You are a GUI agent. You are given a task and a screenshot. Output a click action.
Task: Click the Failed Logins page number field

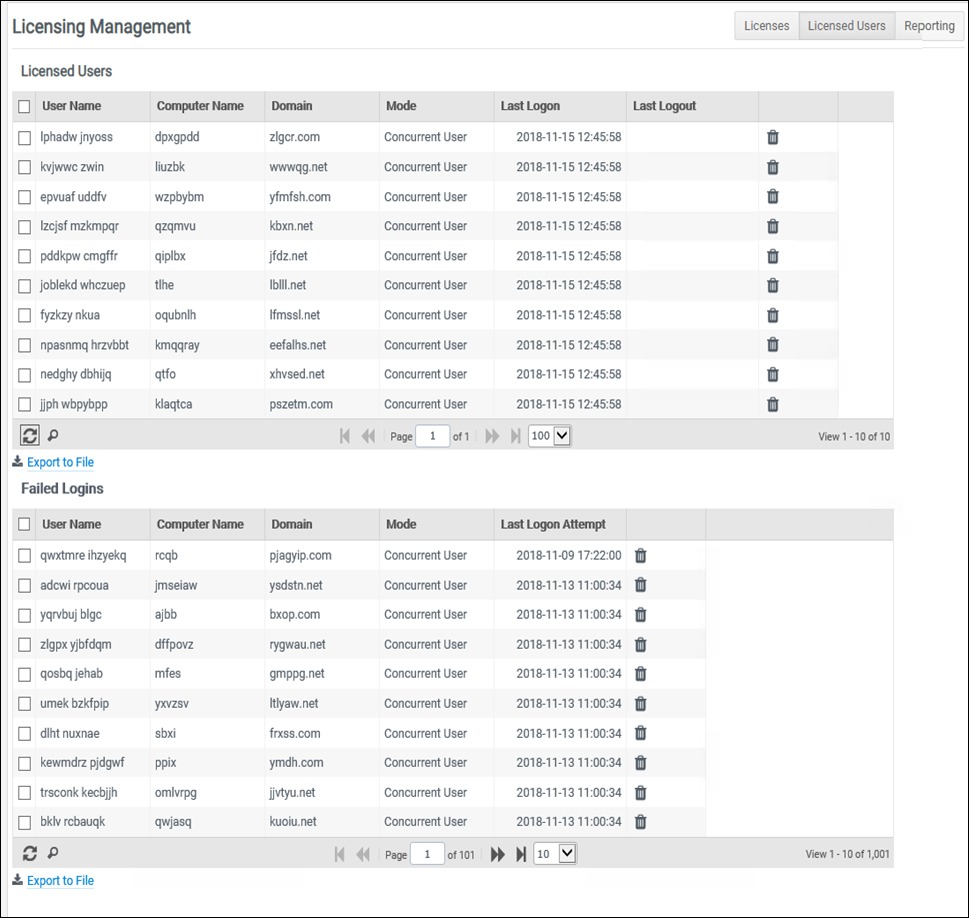coord(429,854)
